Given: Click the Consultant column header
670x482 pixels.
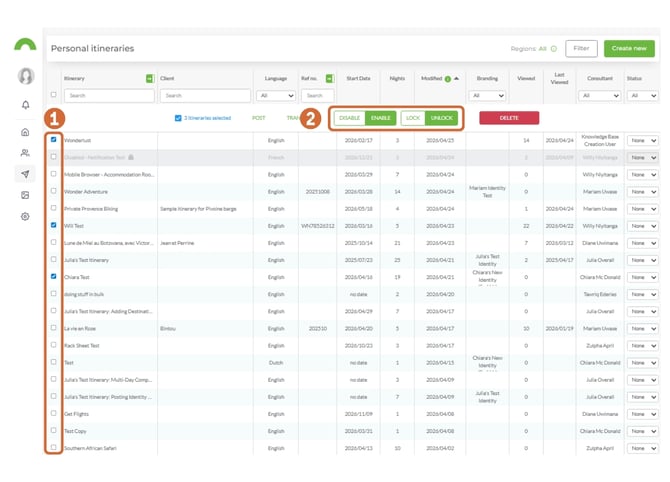Looking at the screenshot, I should 599,79.
